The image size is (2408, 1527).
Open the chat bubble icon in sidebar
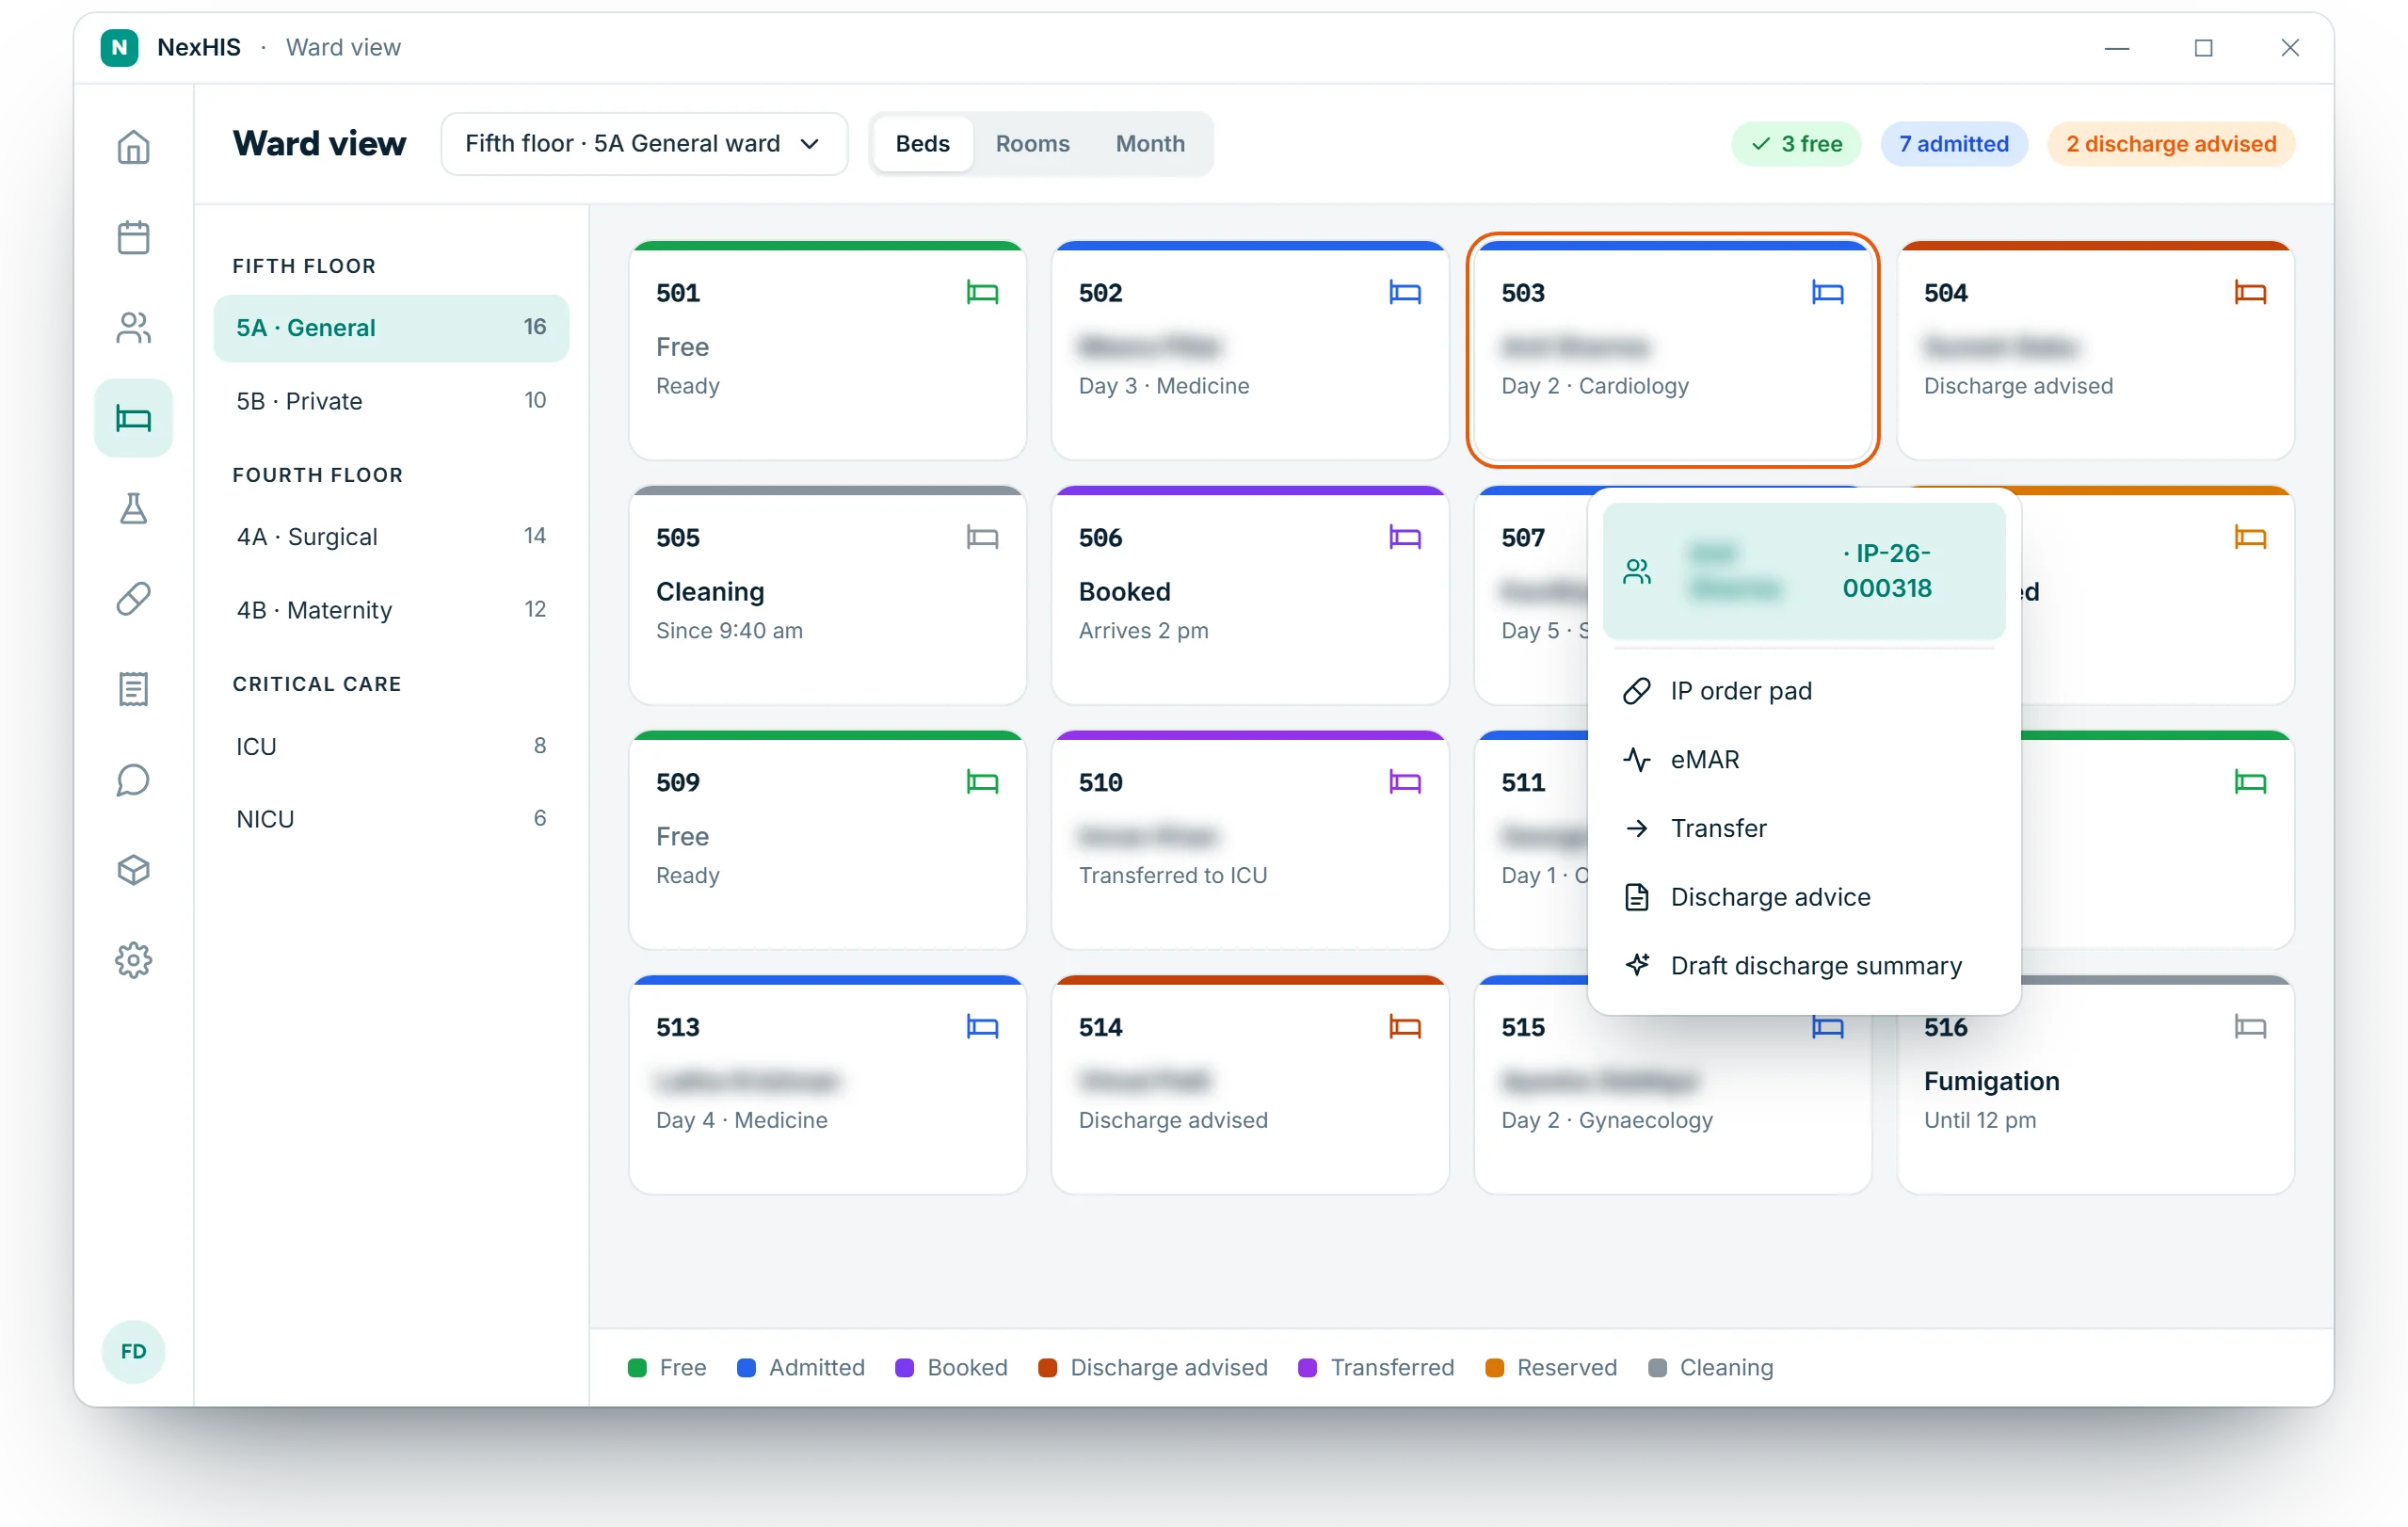pos(133,779)
